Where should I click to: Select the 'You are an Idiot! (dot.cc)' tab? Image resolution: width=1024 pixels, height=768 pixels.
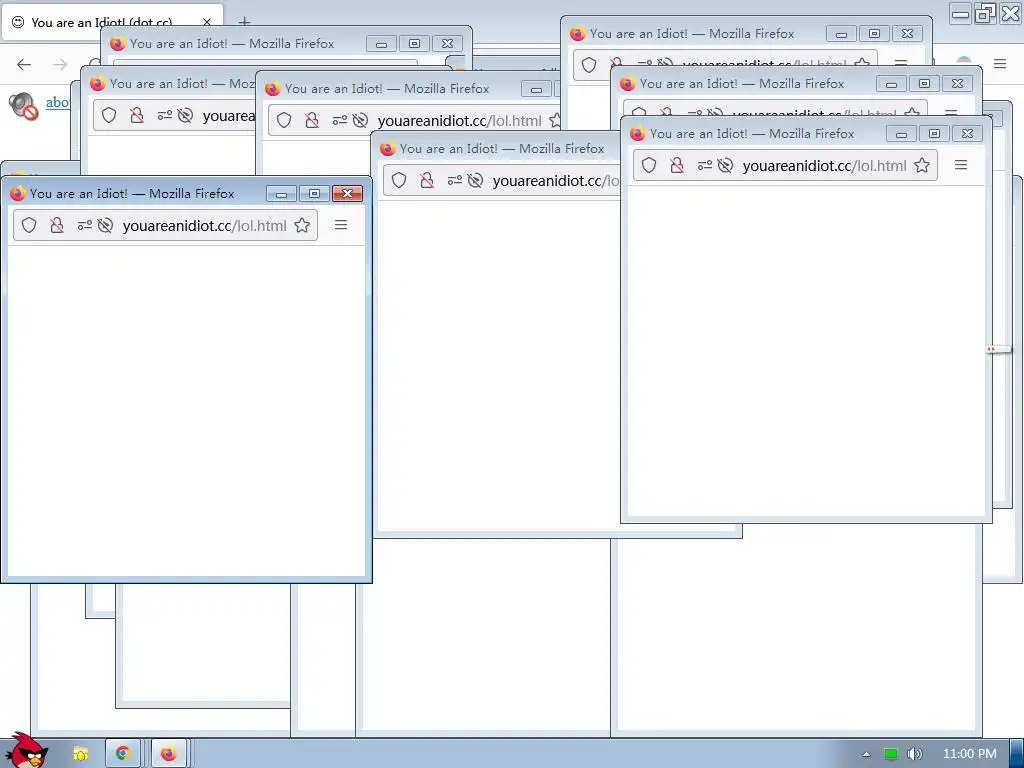(x=112, y=22)
